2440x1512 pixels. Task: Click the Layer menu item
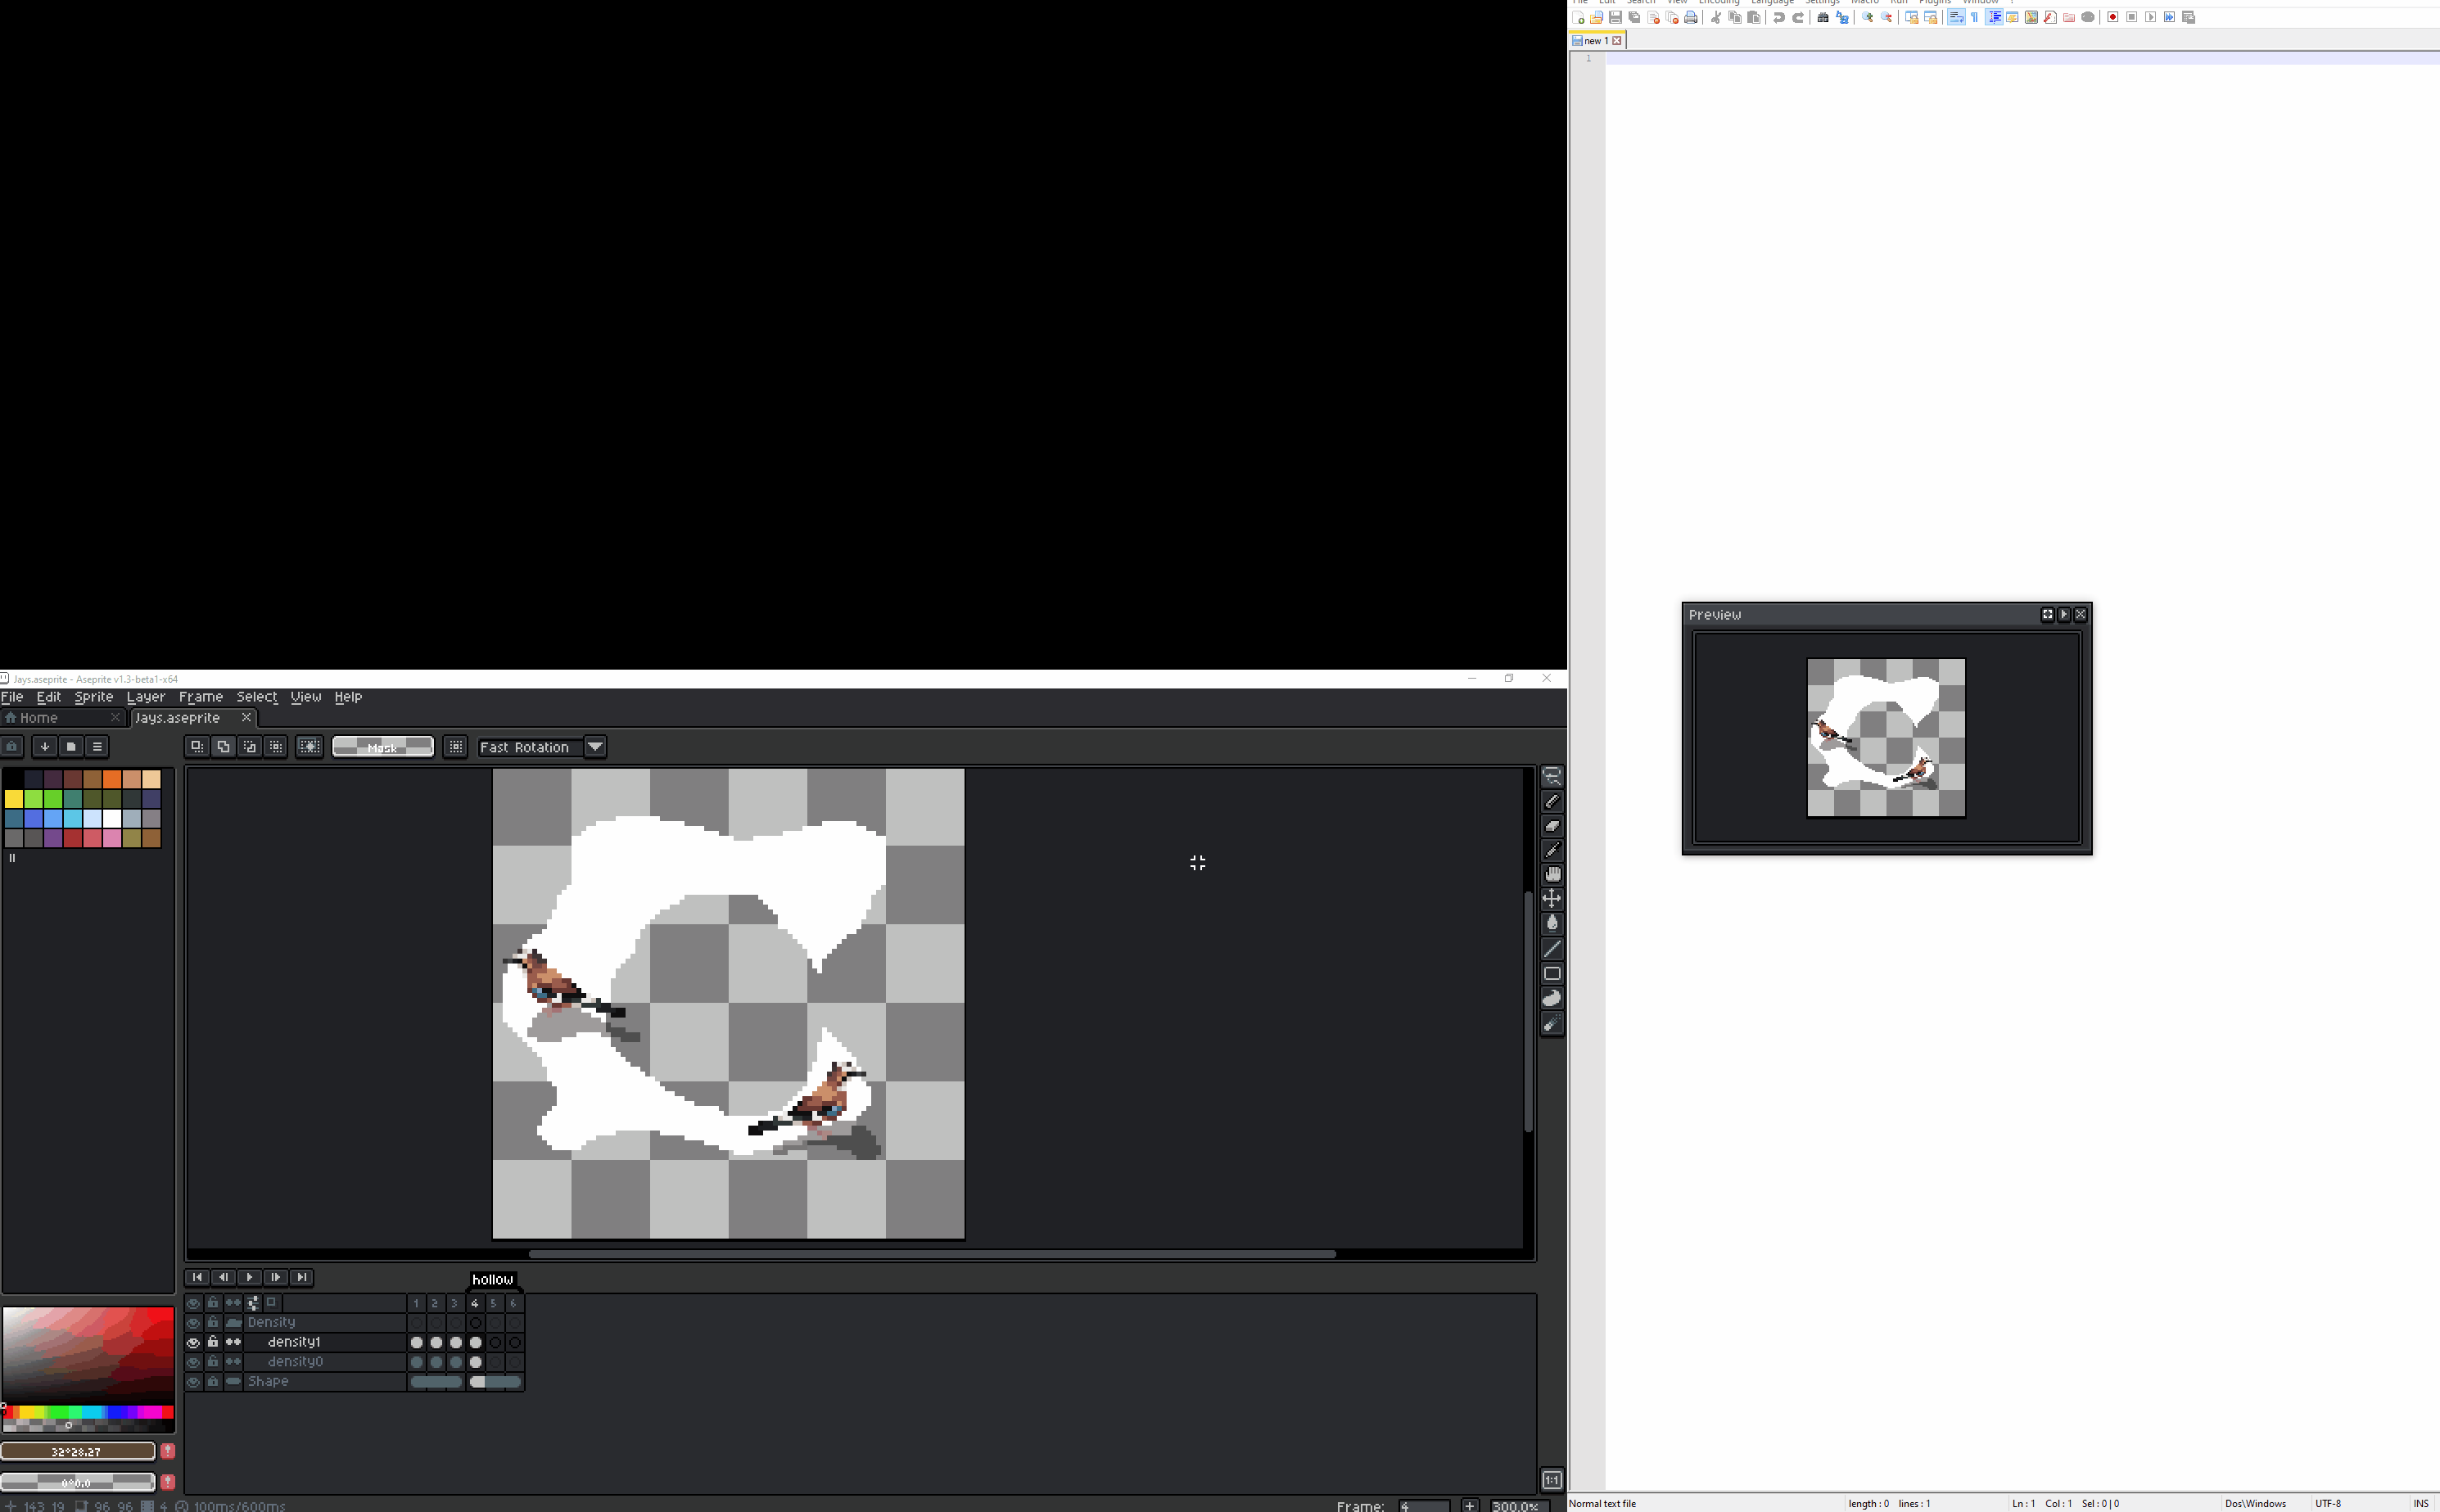click(x=145, y=695)
